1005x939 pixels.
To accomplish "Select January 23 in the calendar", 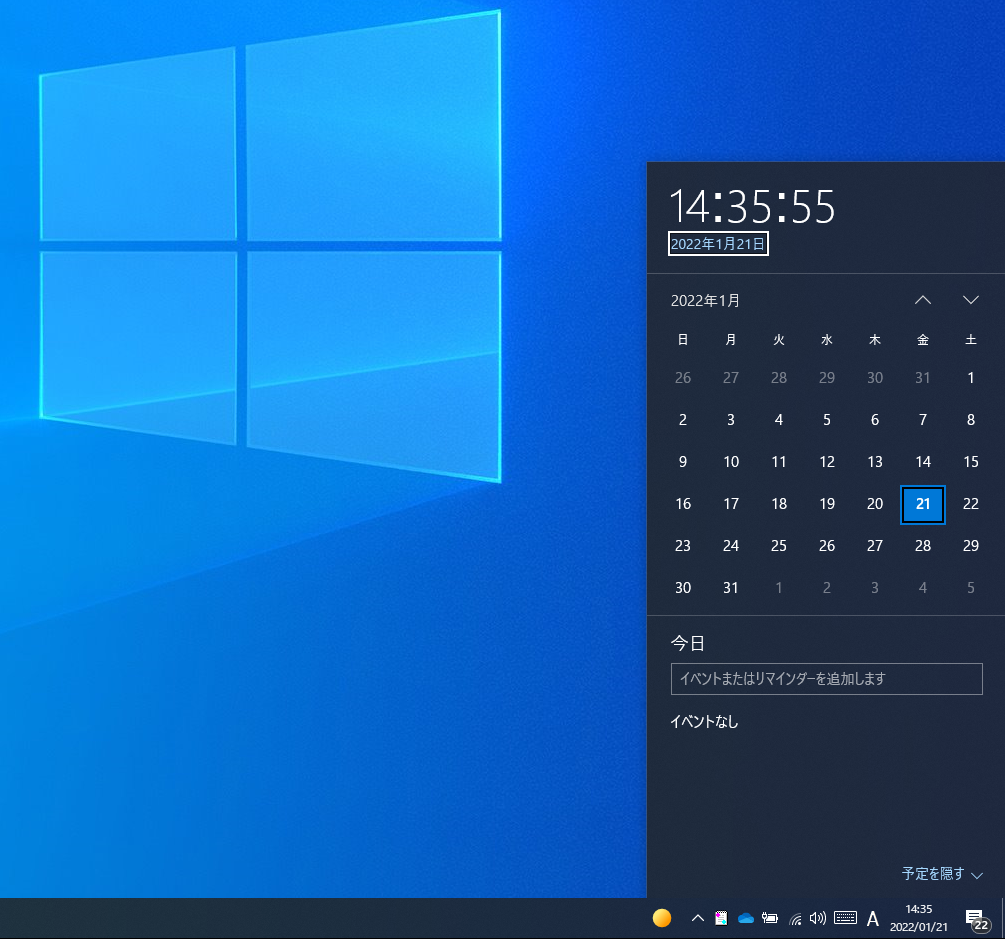I will [683, 546].
